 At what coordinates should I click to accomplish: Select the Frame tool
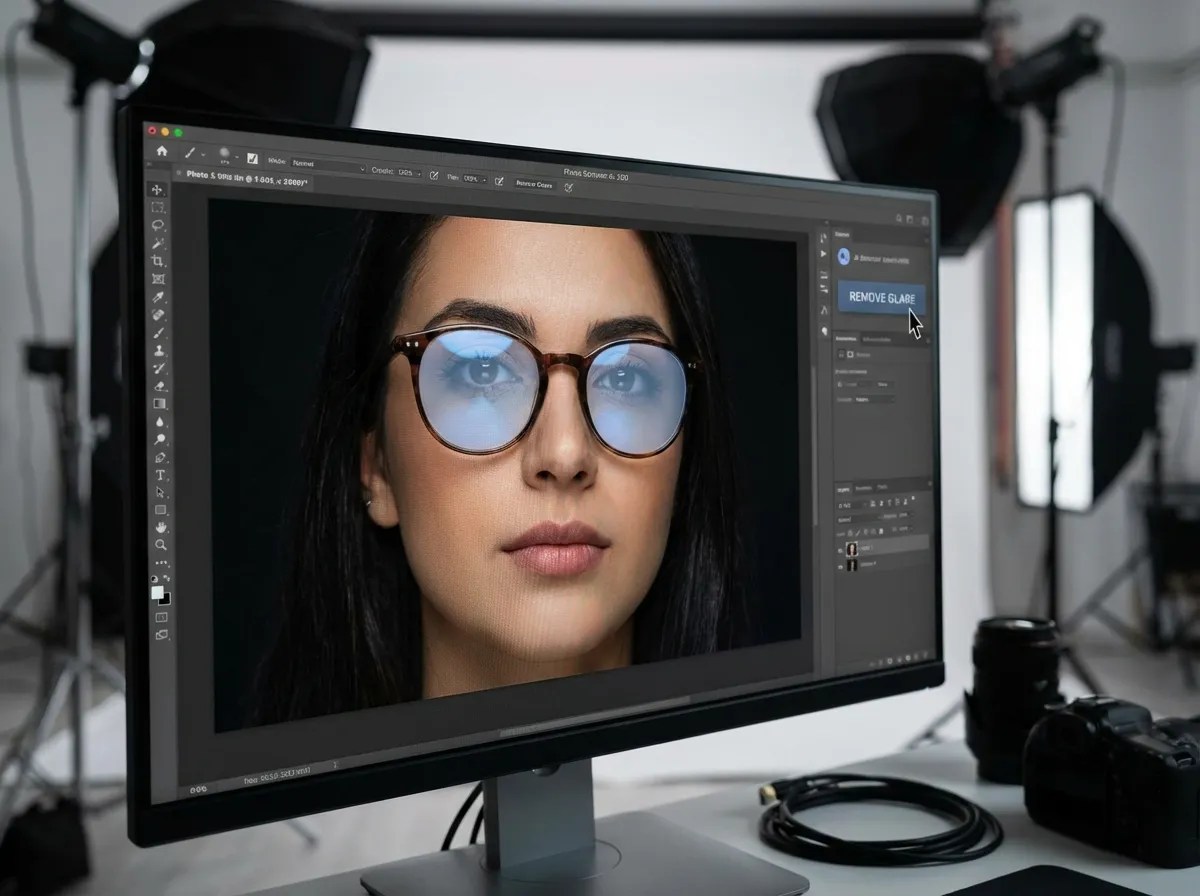coord(158,279)
